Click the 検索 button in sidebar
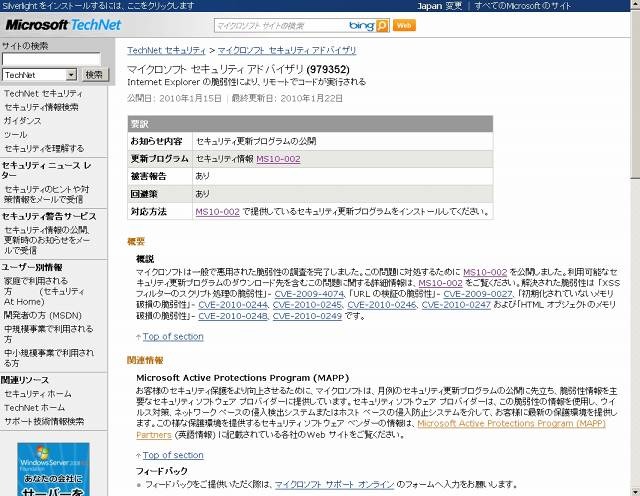Viewport: 640px width, 496px height. (x=94, y=75)
